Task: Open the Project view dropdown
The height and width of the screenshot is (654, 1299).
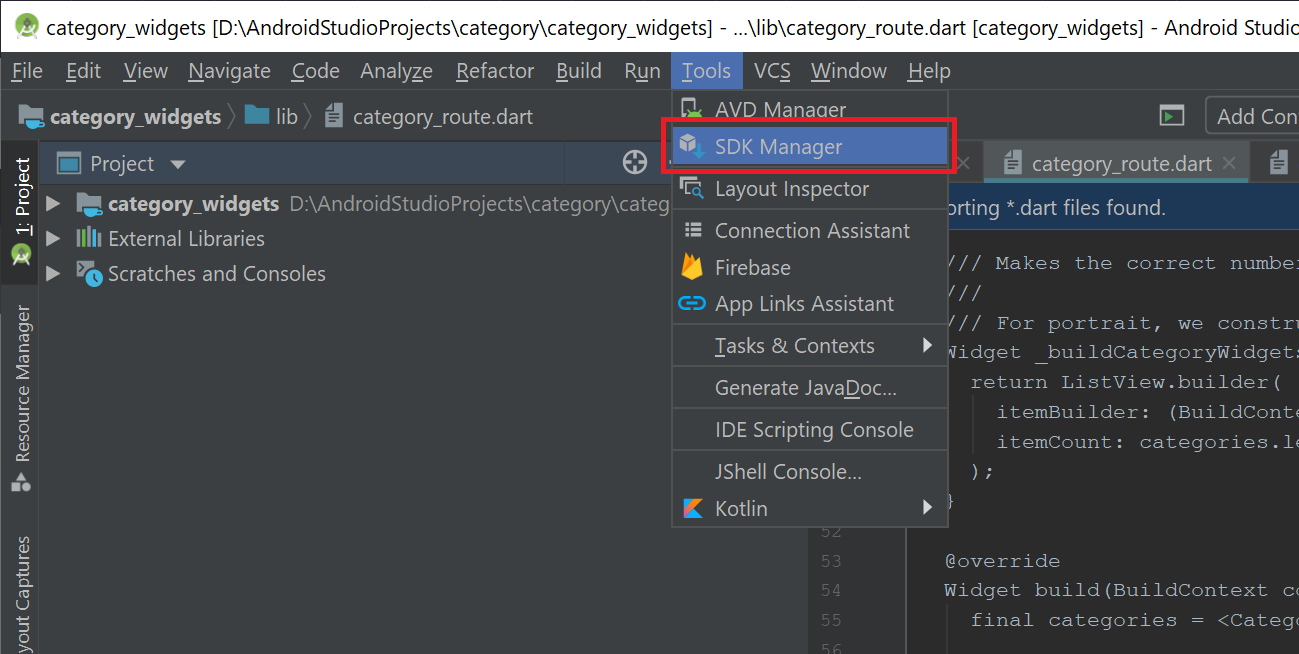Action: pyautogui.click(x=177, y=163)
